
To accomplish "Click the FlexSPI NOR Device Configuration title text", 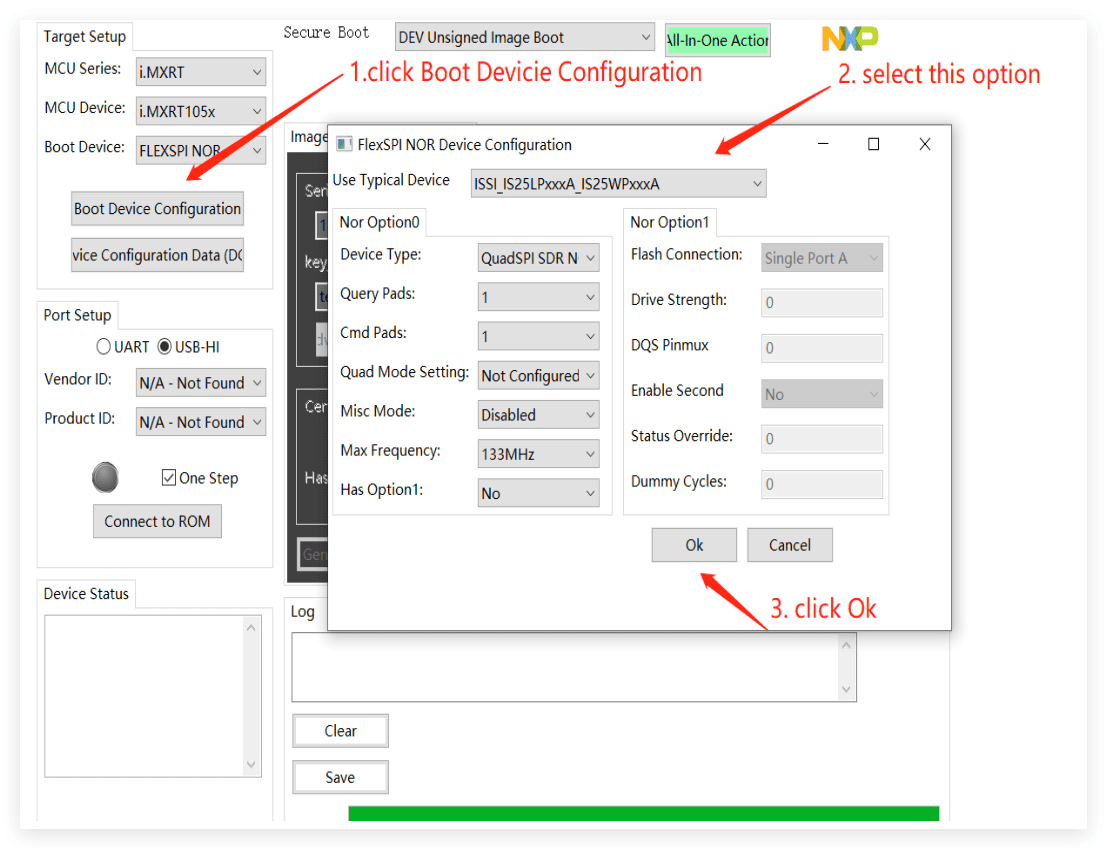I will (465, 145).
